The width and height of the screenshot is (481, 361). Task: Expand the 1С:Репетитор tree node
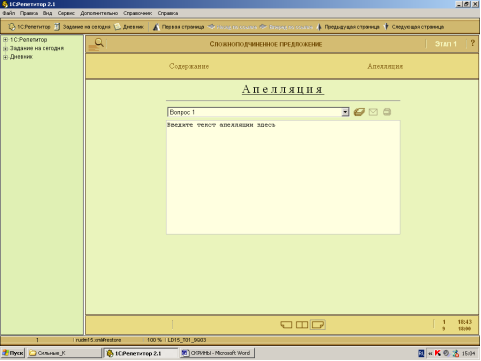point(5,40)
